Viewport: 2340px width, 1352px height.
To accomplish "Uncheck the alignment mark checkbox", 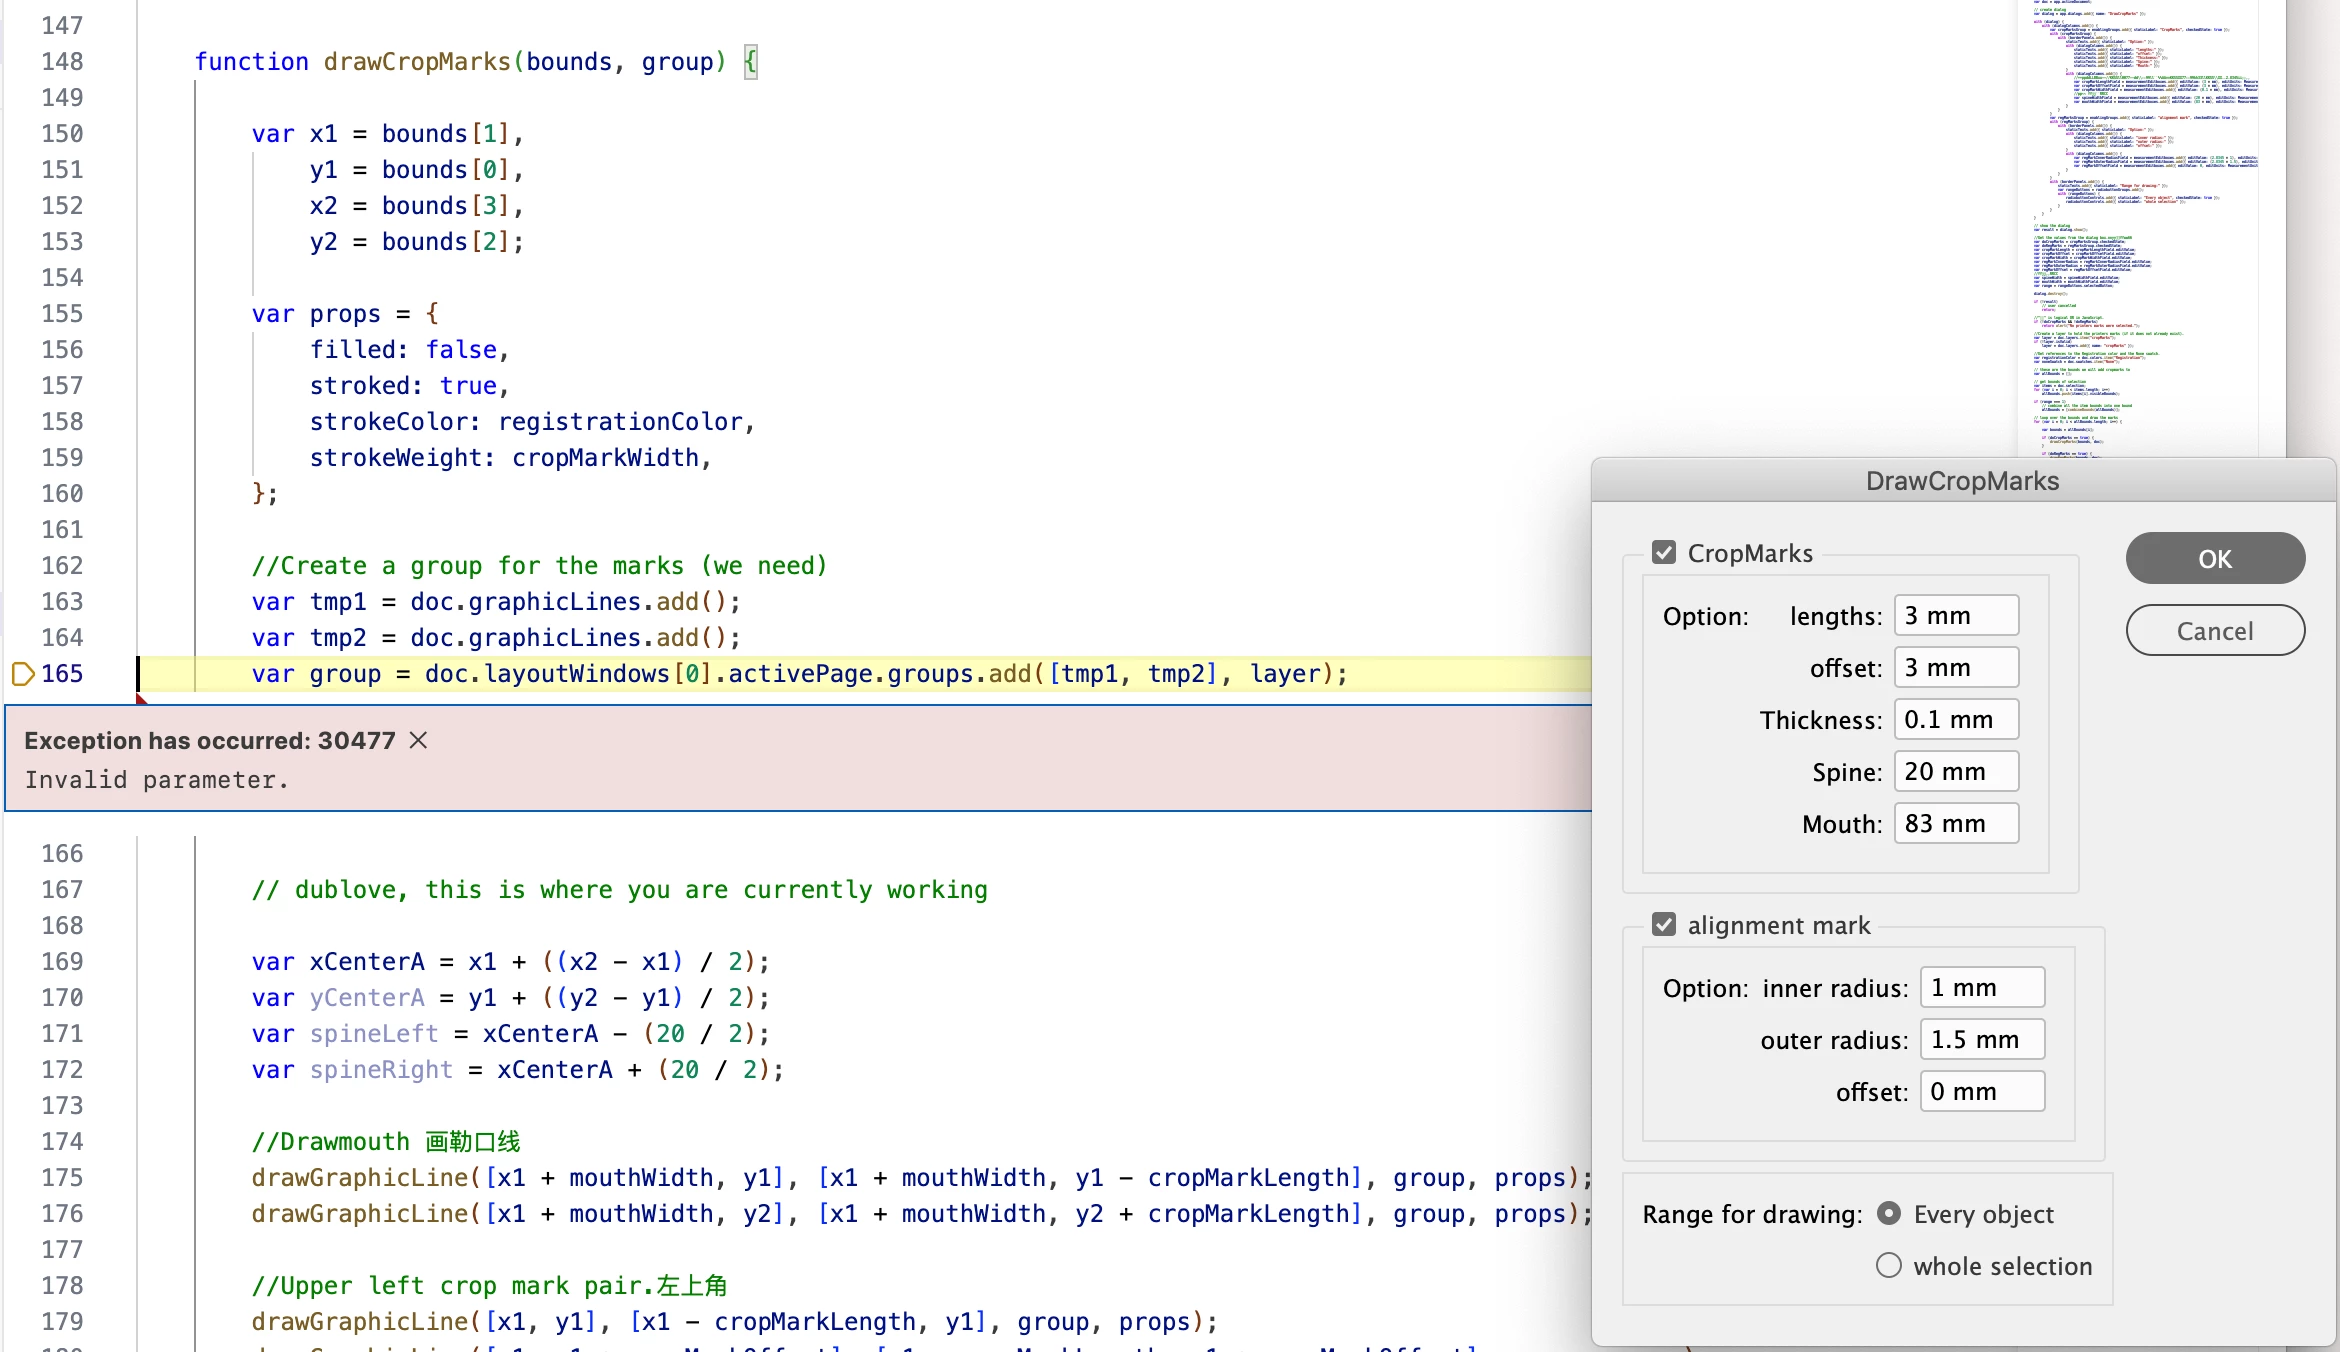I will [x=1664, y=925].
